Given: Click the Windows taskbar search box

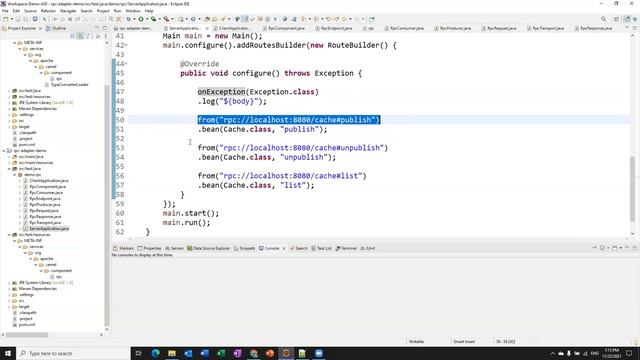Looking at the screenshot, I should pos(73,353).
